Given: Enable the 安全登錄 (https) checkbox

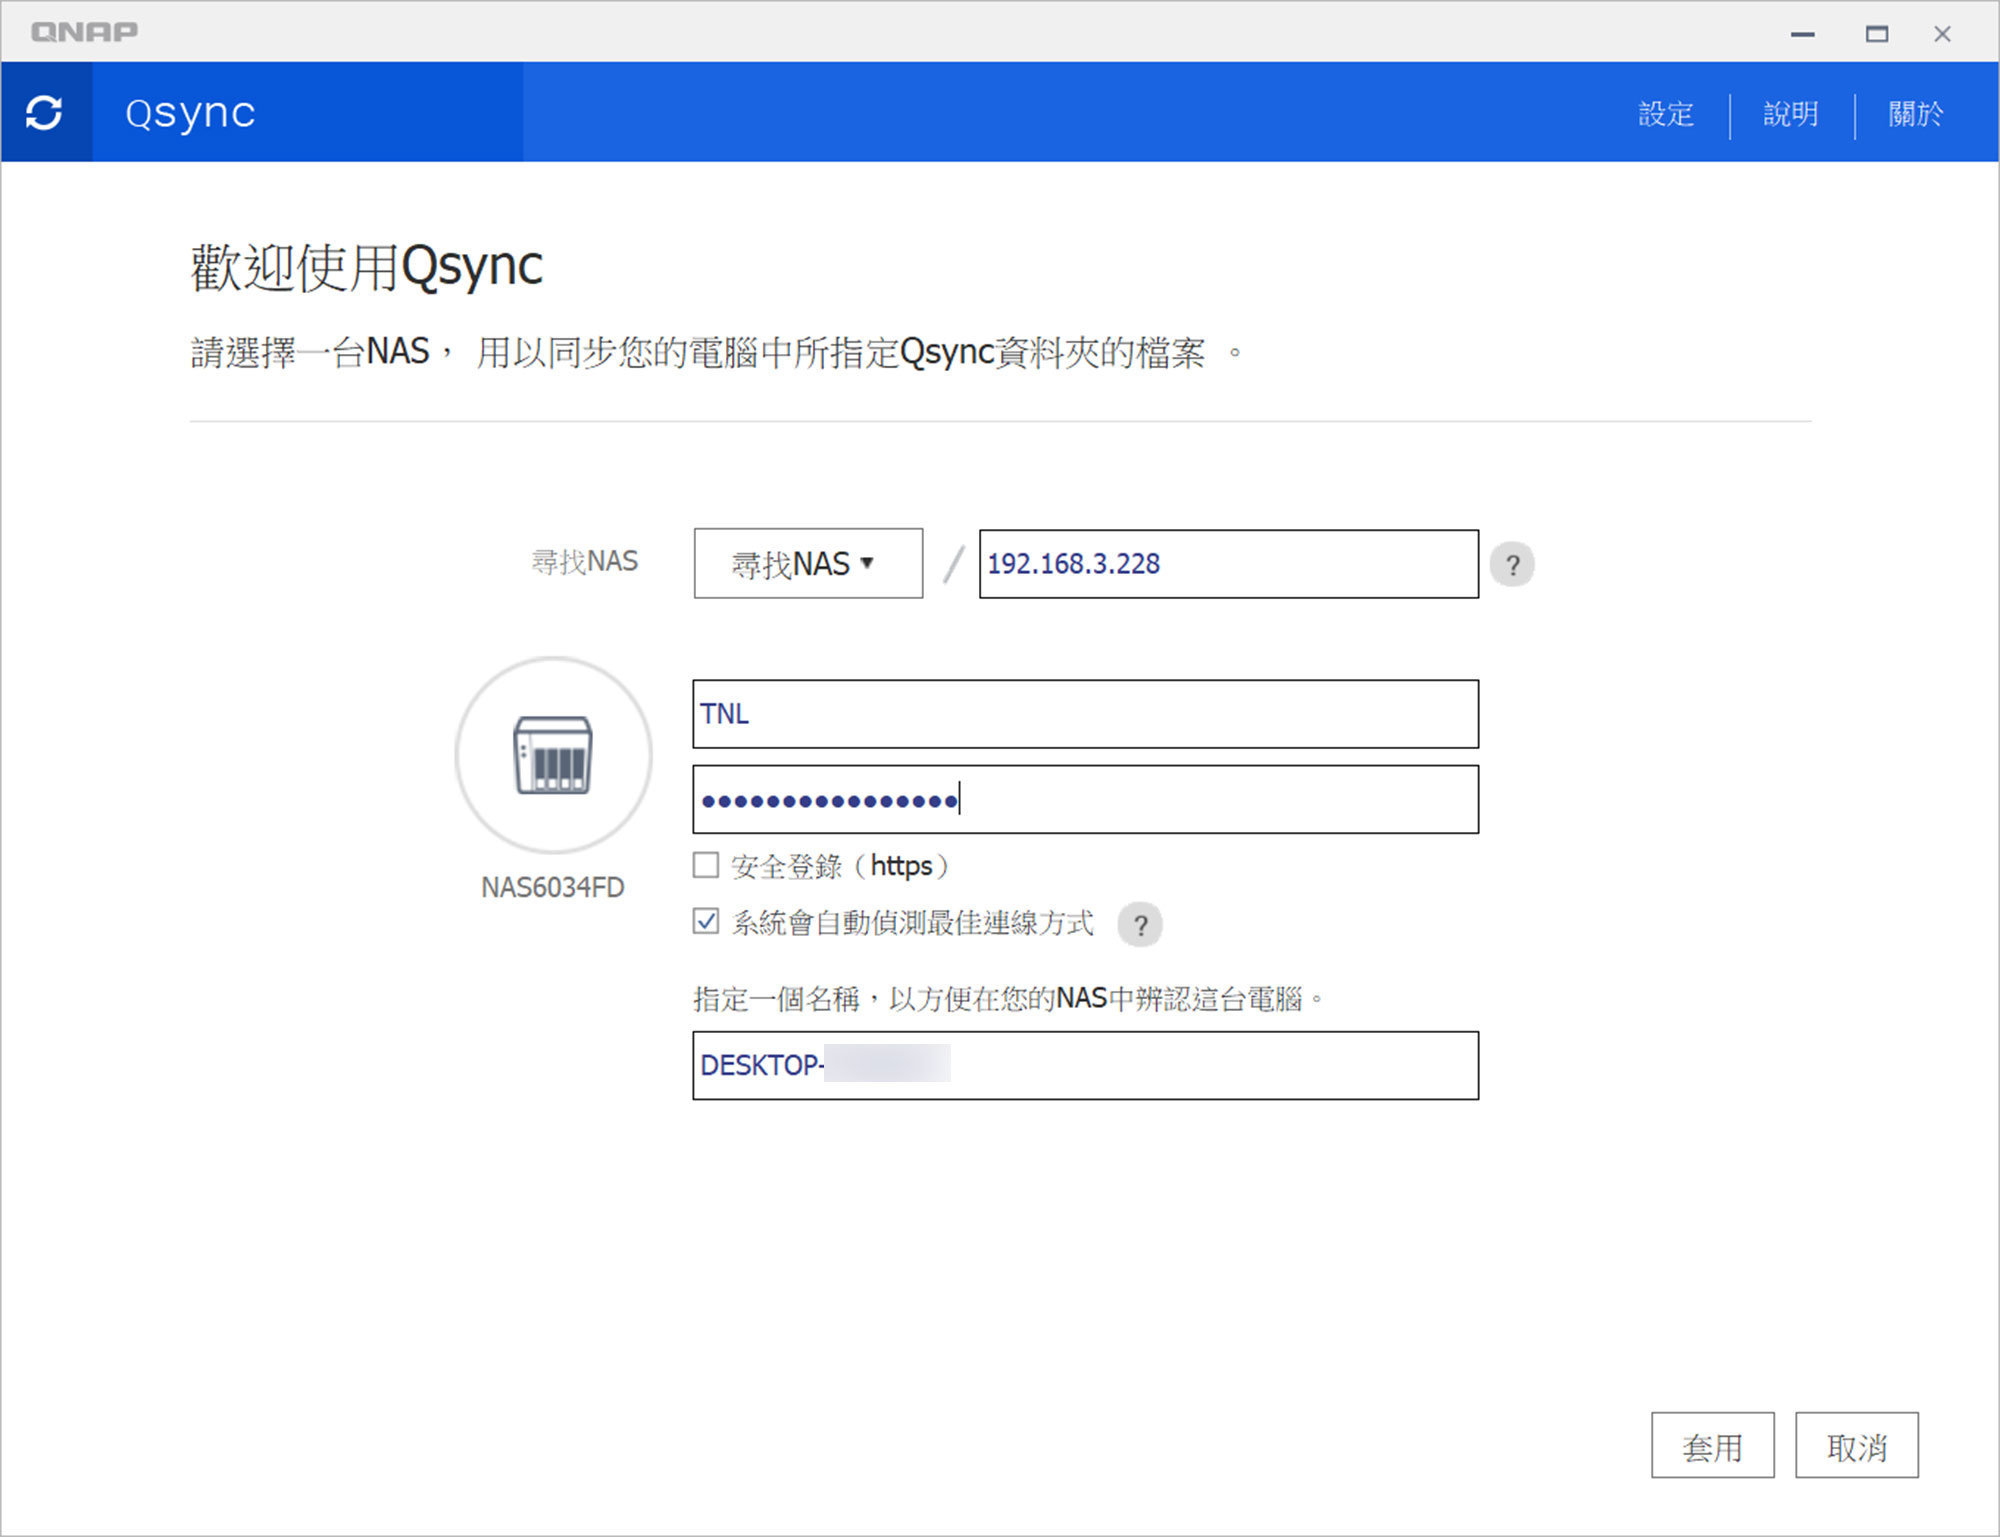Looking at the screenshot, I should [x=706, y=865].
